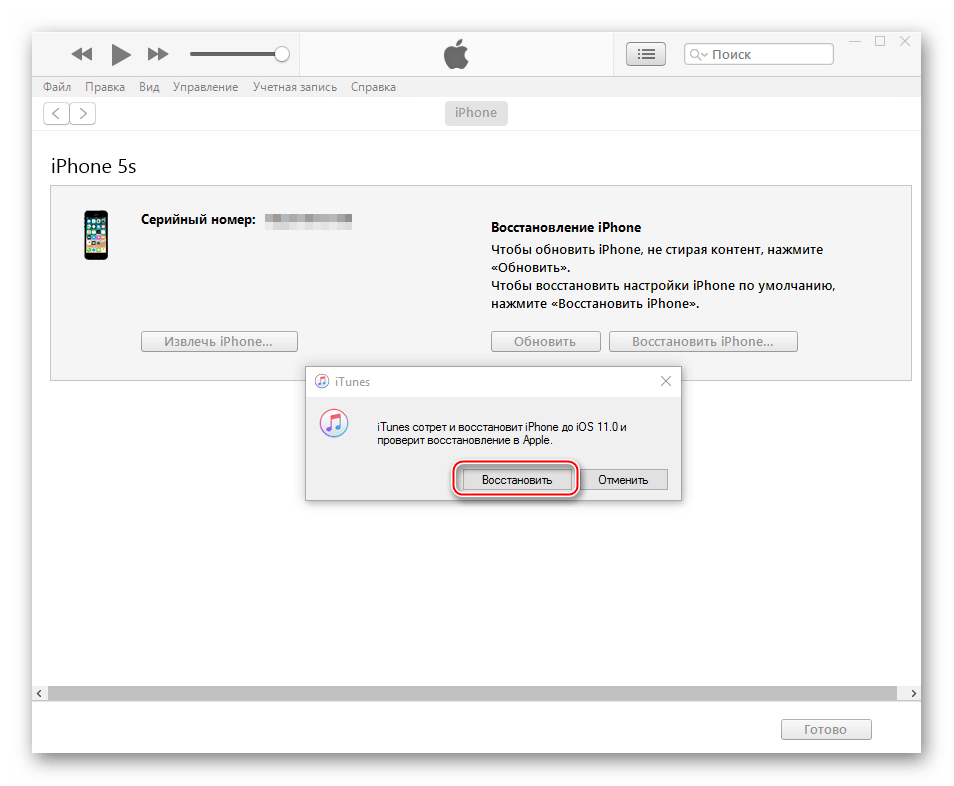Click the iPhone 5s device thumbnail
This screenshot has height=786, width=954.
click(x=96, y=235)
